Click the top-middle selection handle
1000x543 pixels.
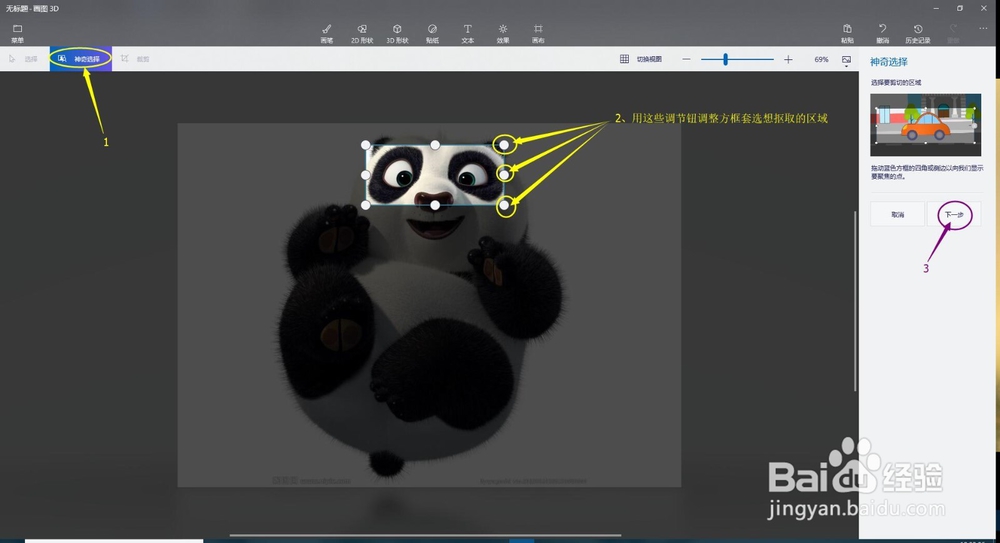click(435, 145)
